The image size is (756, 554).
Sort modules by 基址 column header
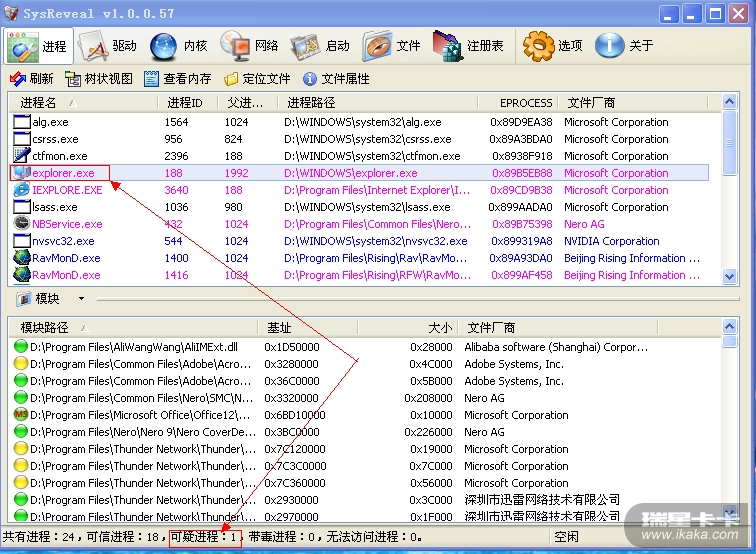click(x=308, y=328)
